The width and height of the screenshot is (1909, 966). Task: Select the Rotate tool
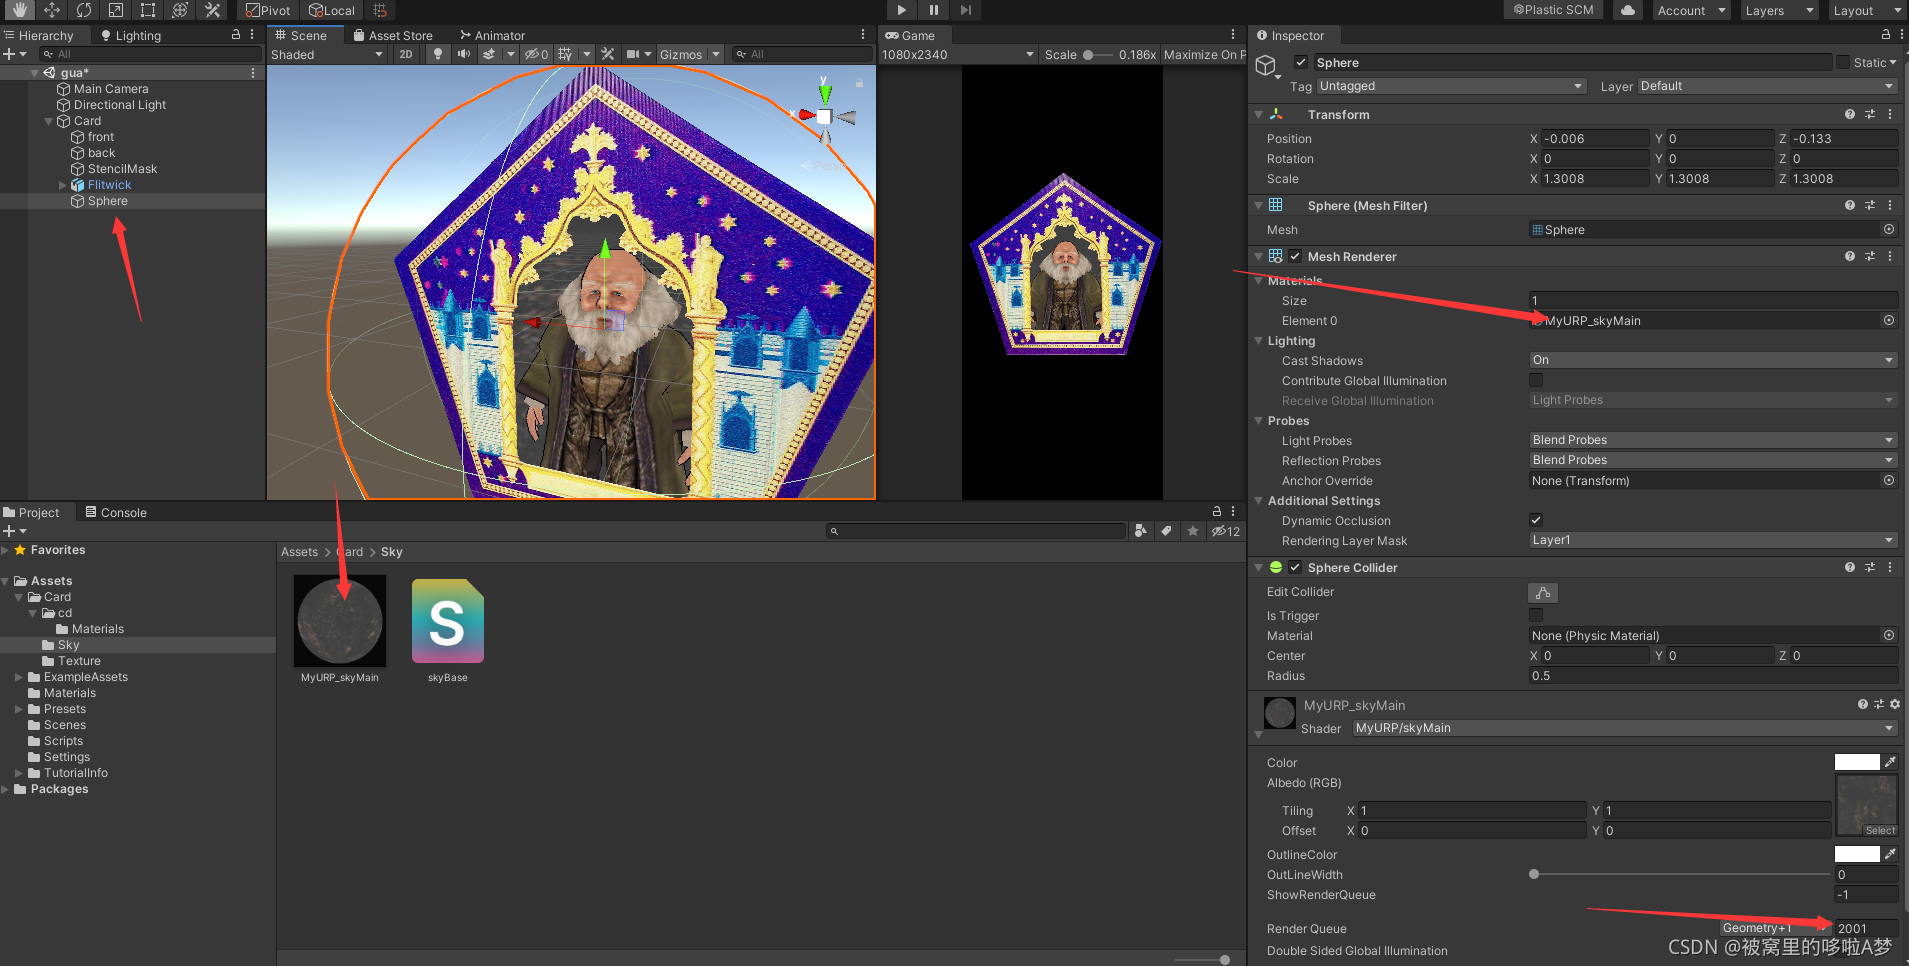click(x=84, y=10)
